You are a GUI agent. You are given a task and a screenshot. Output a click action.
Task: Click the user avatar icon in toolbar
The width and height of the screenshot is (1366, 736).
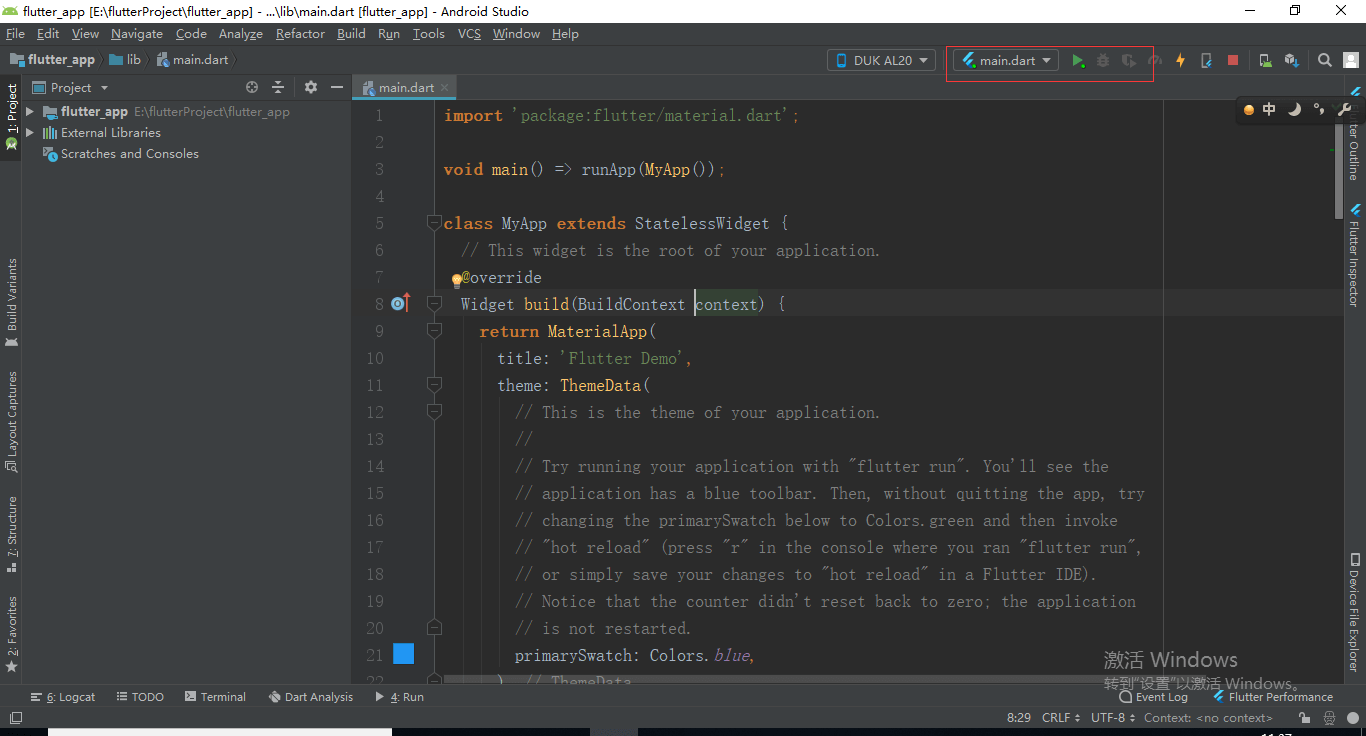tap(1349, 60)
